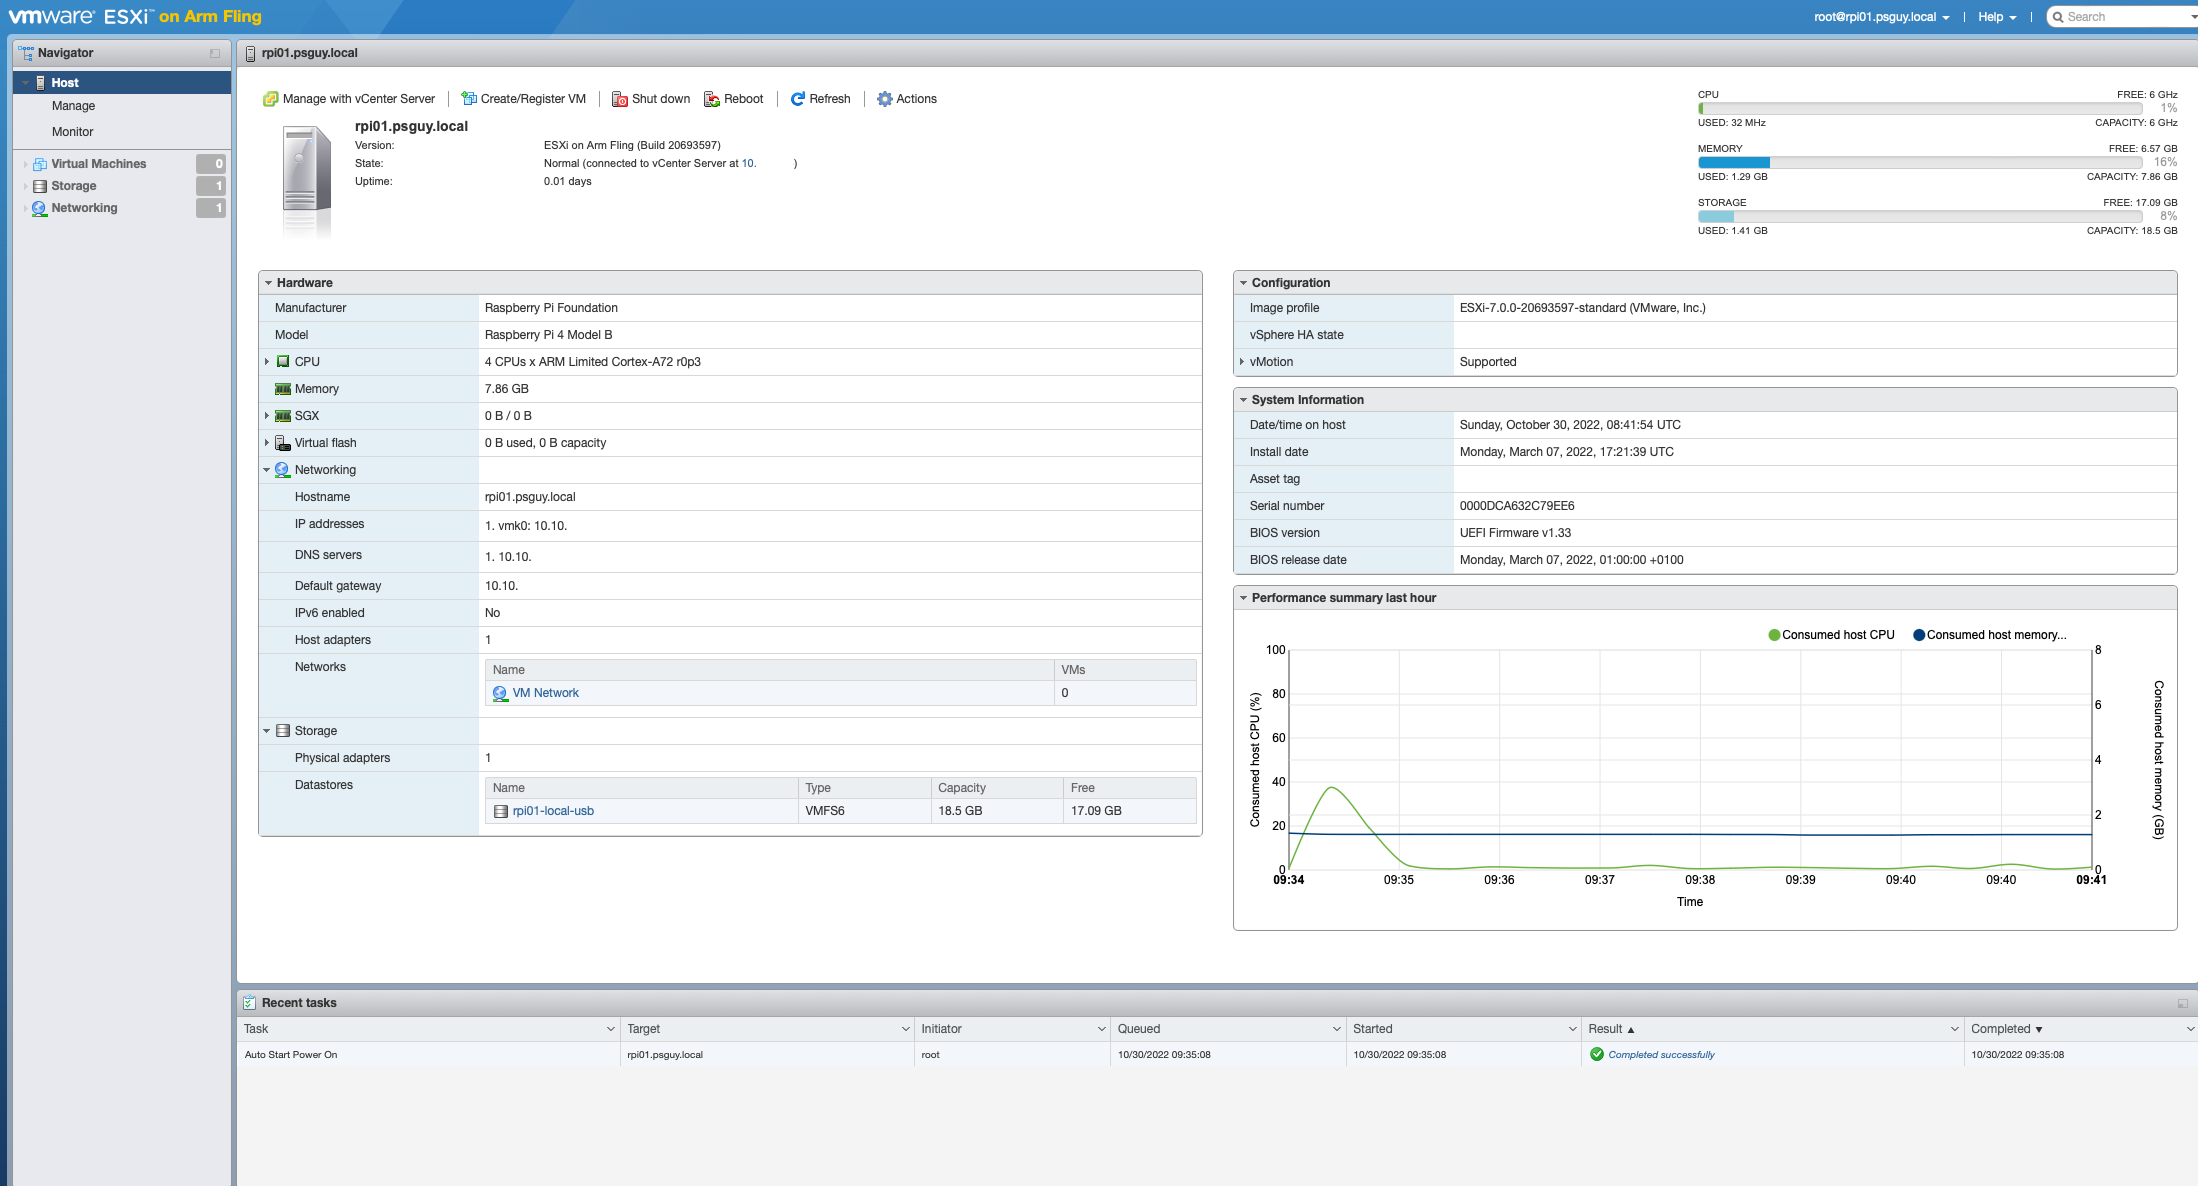2198x1186 pixels.
Task: Click the Shut down button
Action: tap(651, 99)
